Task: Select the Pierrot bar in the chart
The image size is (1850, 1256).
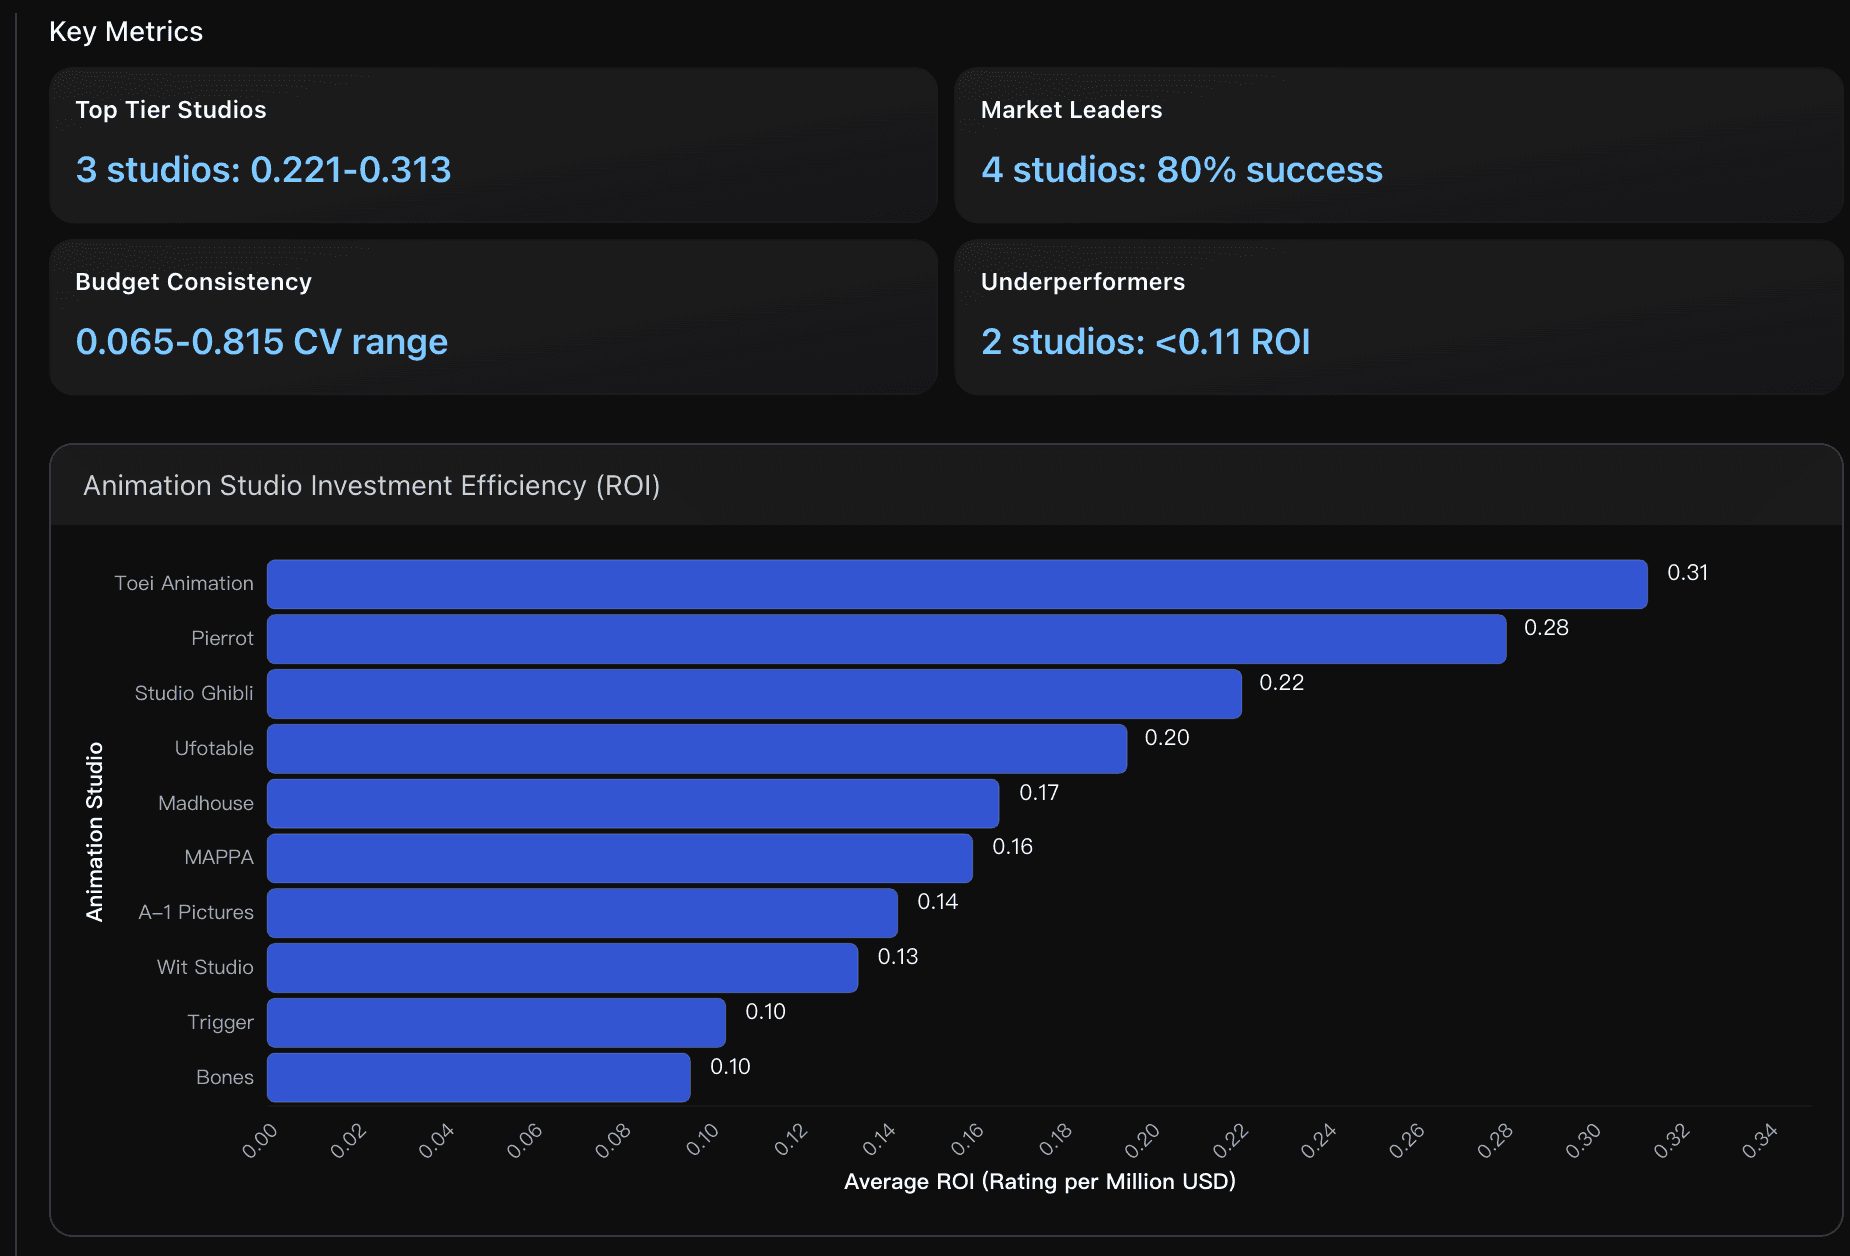Action: [887, 639]
